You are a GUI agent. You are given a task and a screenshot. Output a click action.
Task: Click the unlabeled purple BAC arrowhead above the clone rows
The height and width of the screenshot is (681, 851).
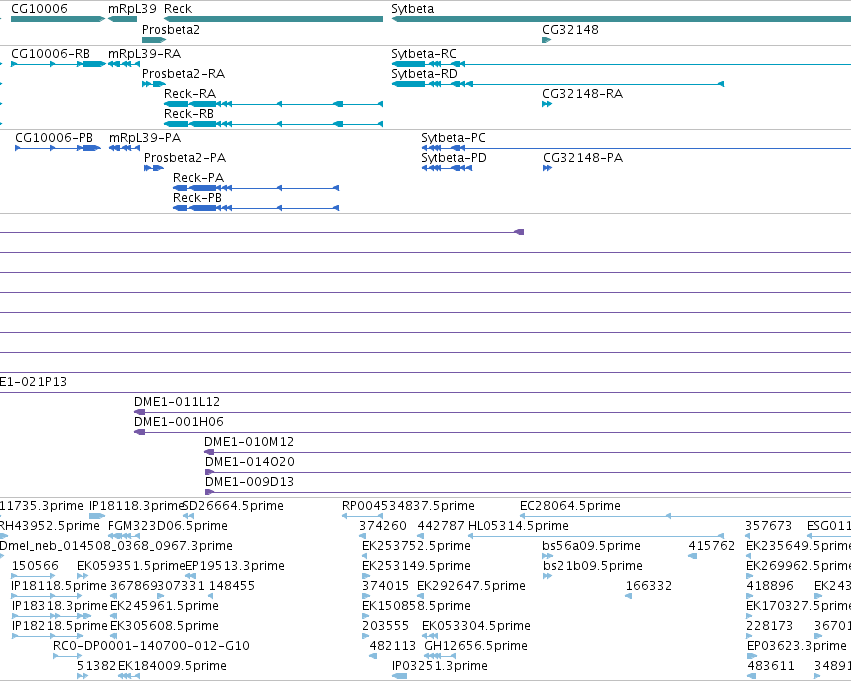pos(519,232)
